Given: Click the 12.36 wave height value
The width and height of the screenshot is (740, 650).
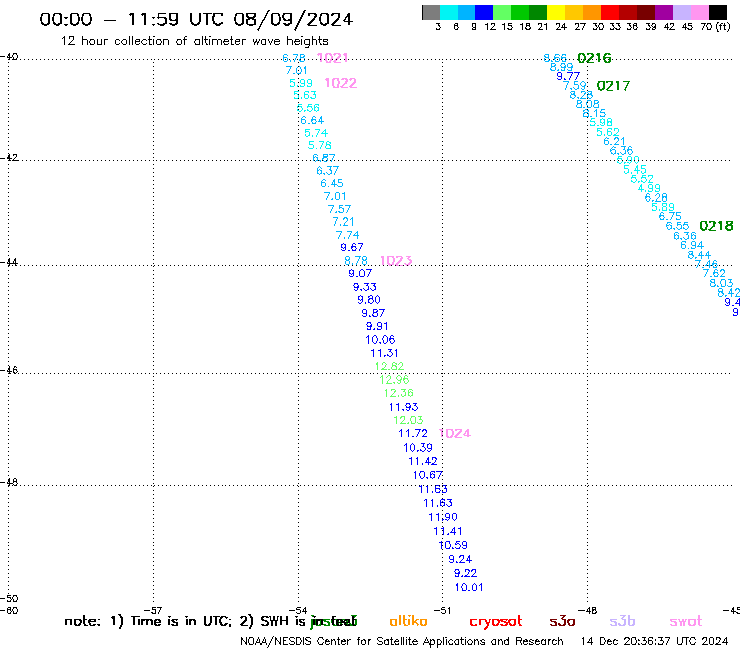Looking at the screenshot, I should click(x=399, y=393).
